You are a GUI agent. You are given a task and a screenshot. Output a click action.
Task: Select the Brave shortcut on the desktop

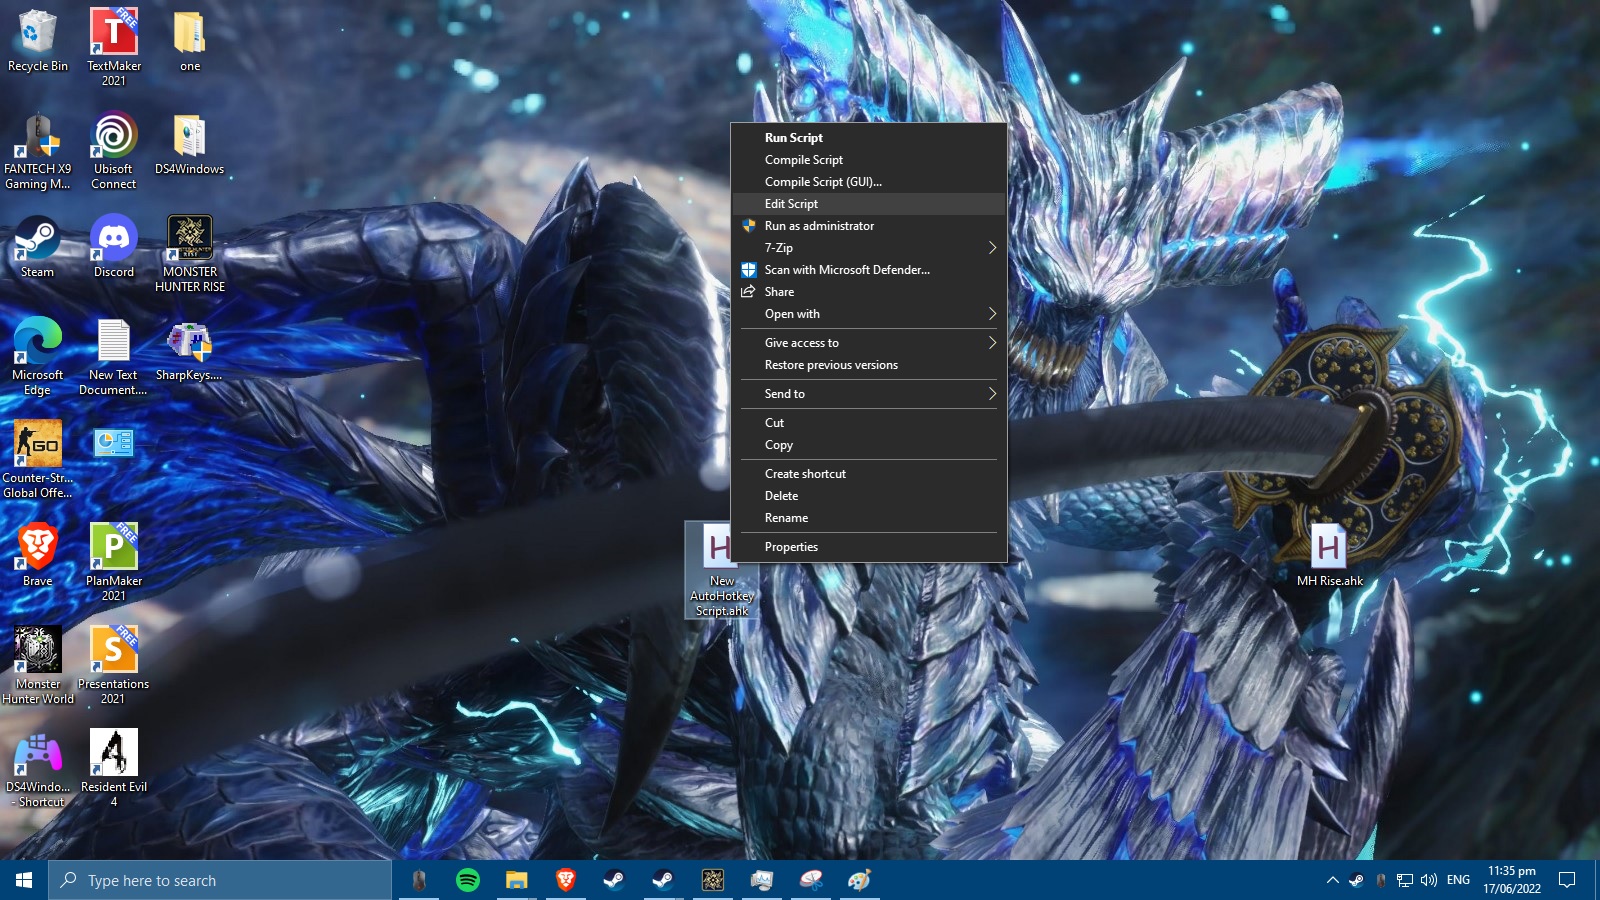pos(38,556)
